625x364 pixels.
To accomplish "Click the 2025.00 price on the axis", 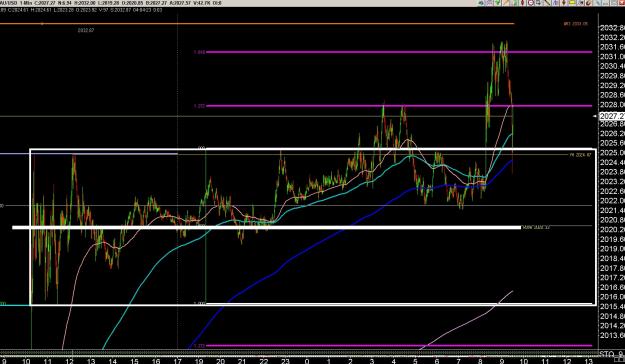I will click(x=612, y=153).
